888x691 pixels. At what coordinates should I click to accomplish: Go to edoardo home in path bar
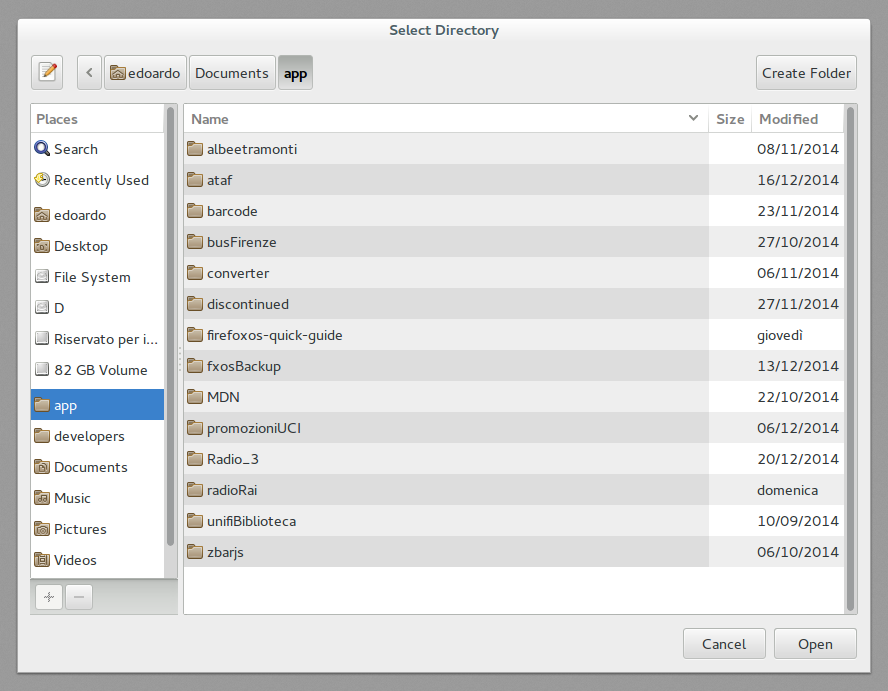point(146,73)
